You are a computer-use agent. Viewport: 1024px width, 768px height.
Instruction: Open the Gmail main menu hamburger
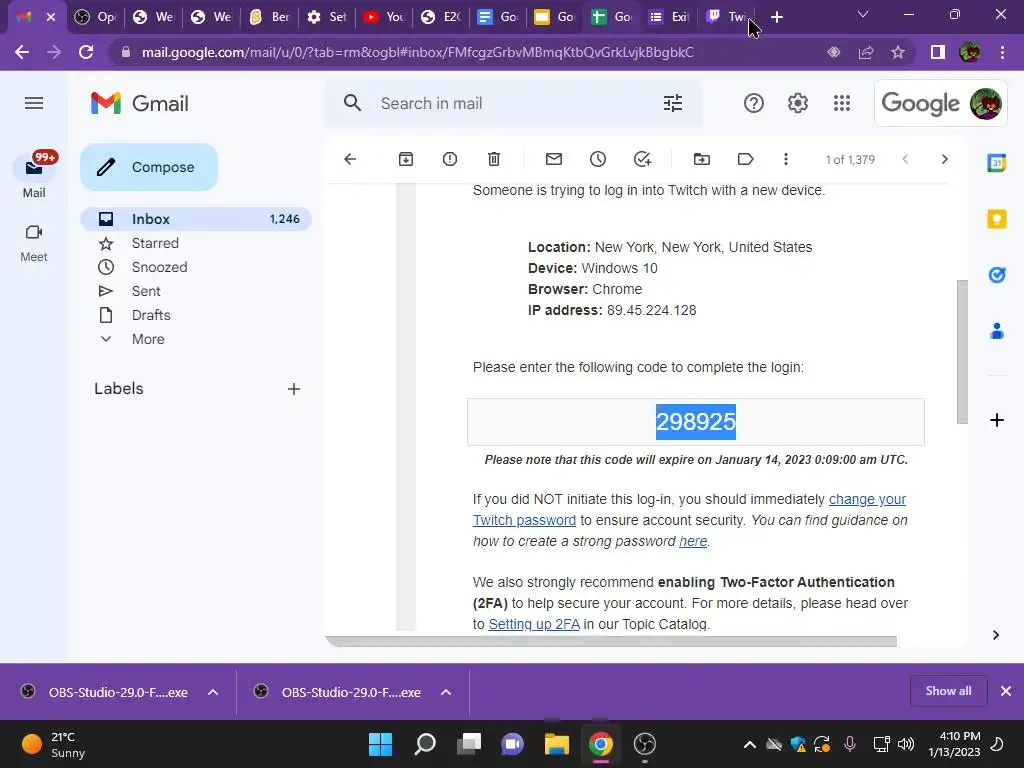coord(34,103)
